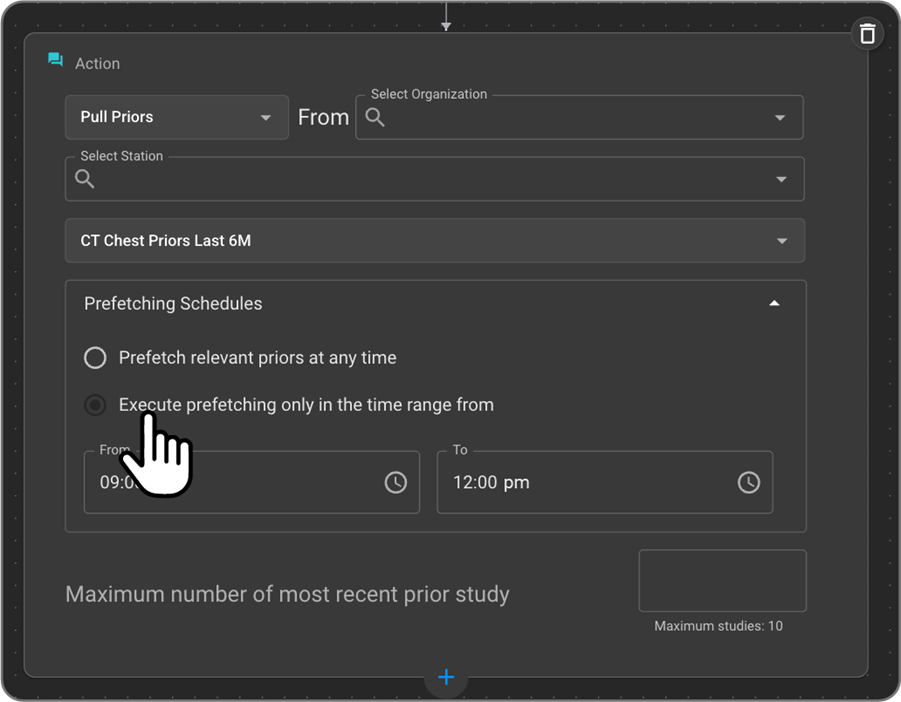Focus the Select Organization text field
The width and height of the screenshot is (901, 702).
point(575,118)
